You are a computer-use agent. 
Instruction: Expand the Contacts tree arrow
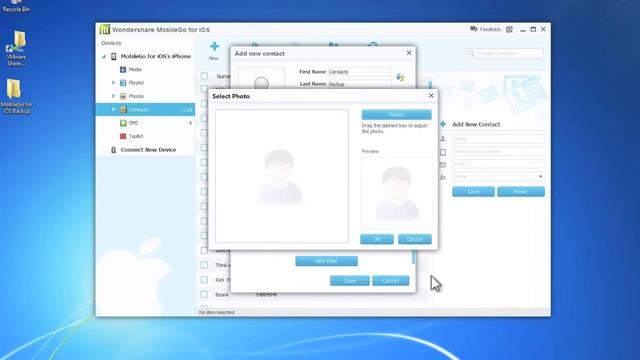[x=113, y=109]
